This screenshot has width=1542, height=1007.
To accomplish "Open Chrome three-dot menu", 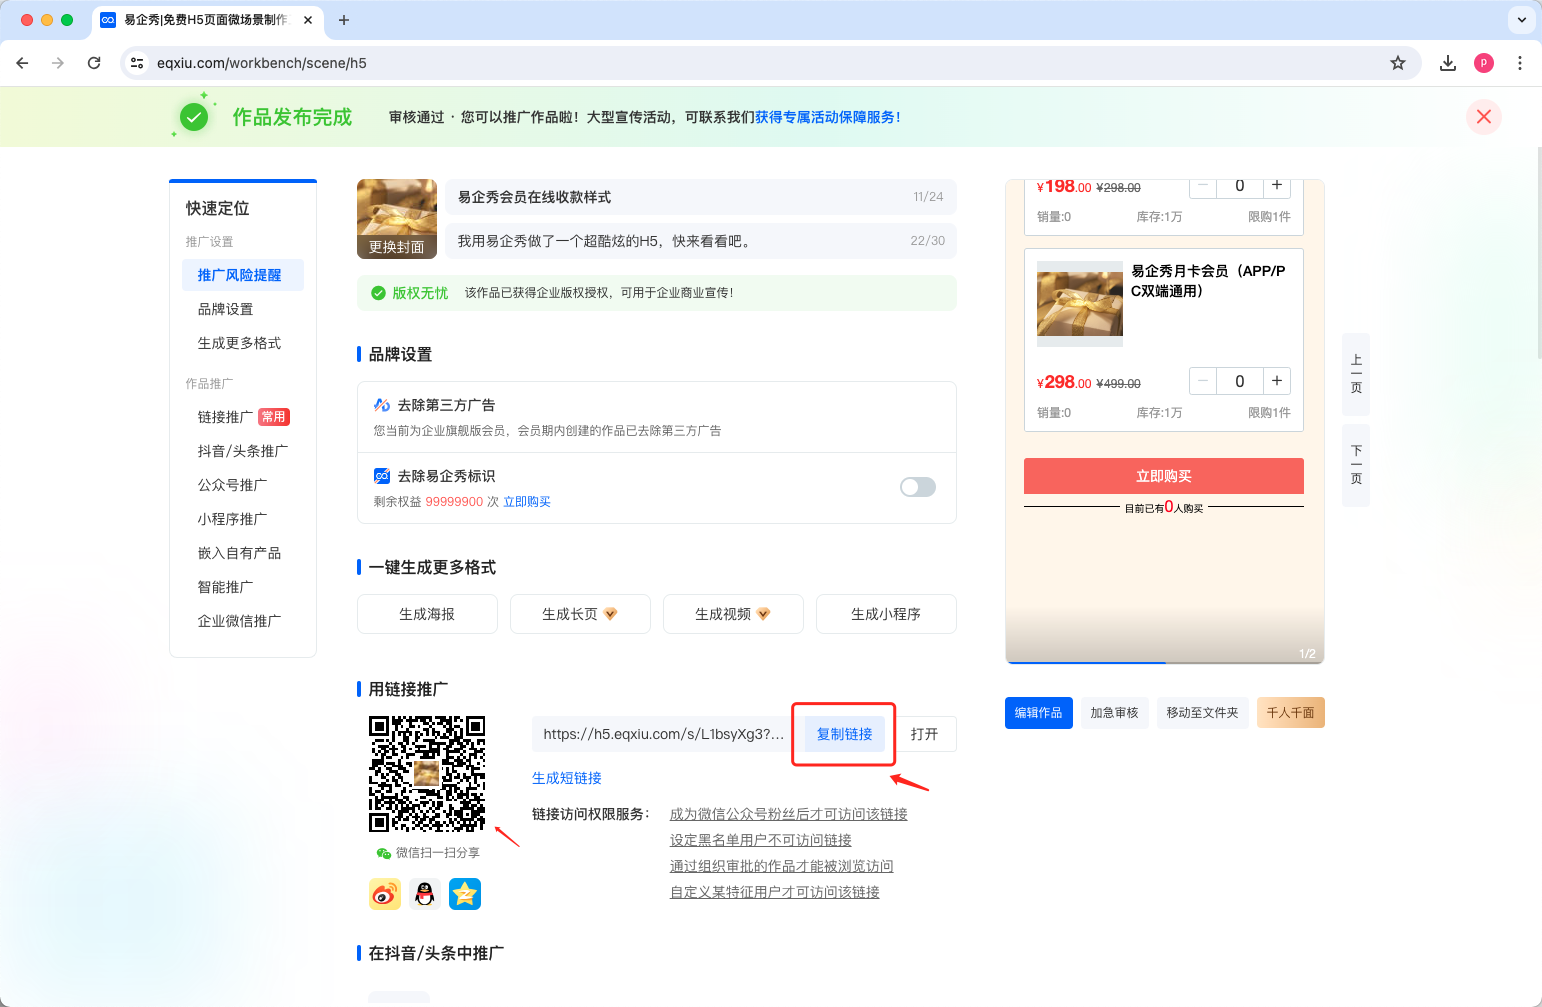I will [x=1520, y=63].
